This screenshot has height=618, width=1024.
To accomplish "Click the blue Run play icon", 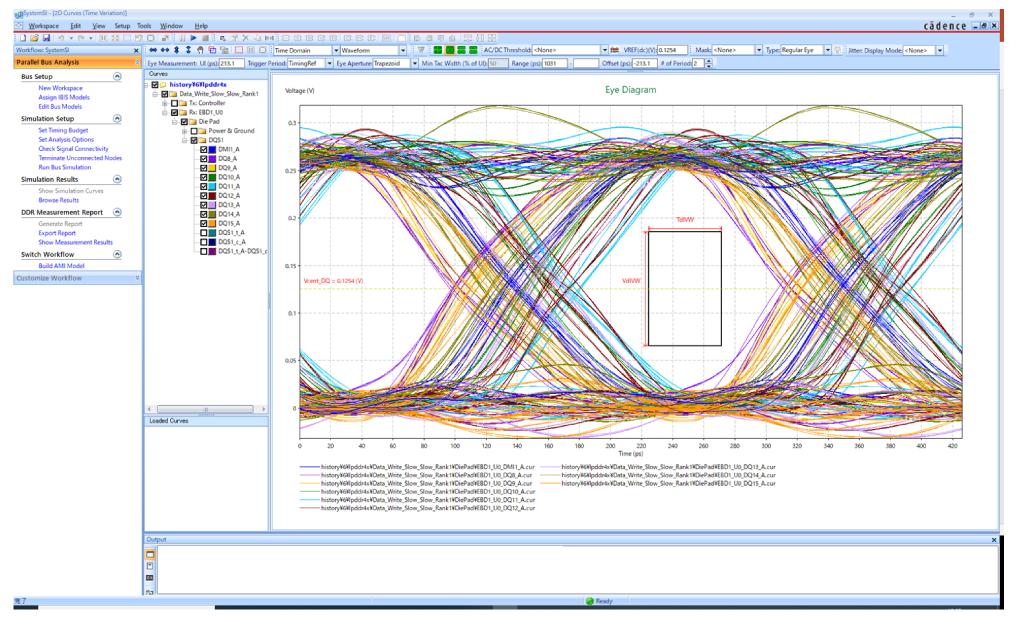I will (193, 37).
